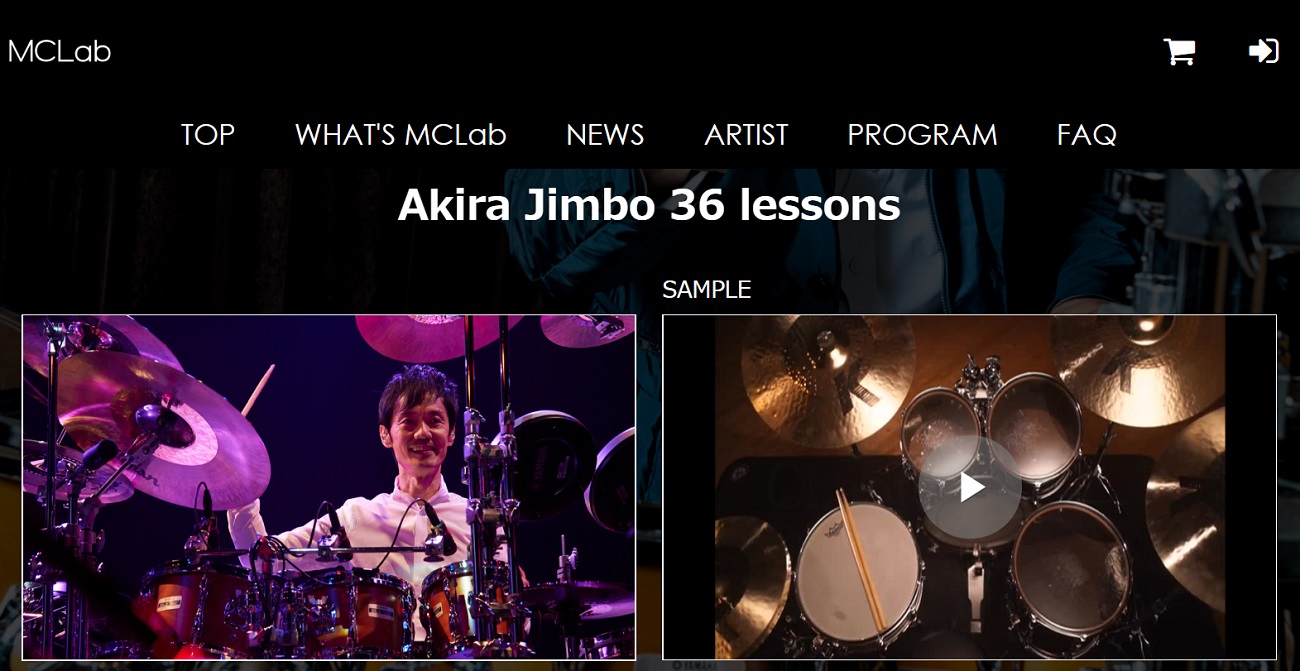Open the ARTIST page

[x=746, y=135]
